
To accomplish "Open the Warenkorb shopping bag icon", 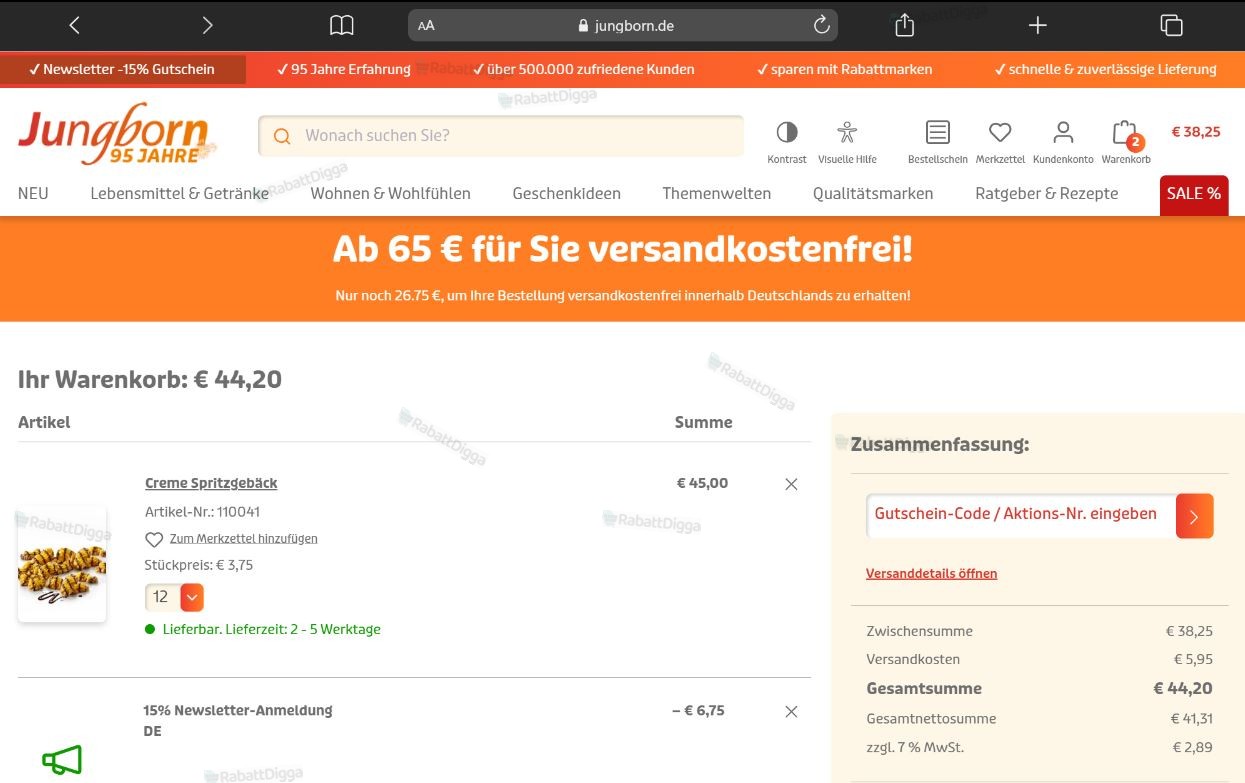I will pyautogui.click(x=1126, y=140).
